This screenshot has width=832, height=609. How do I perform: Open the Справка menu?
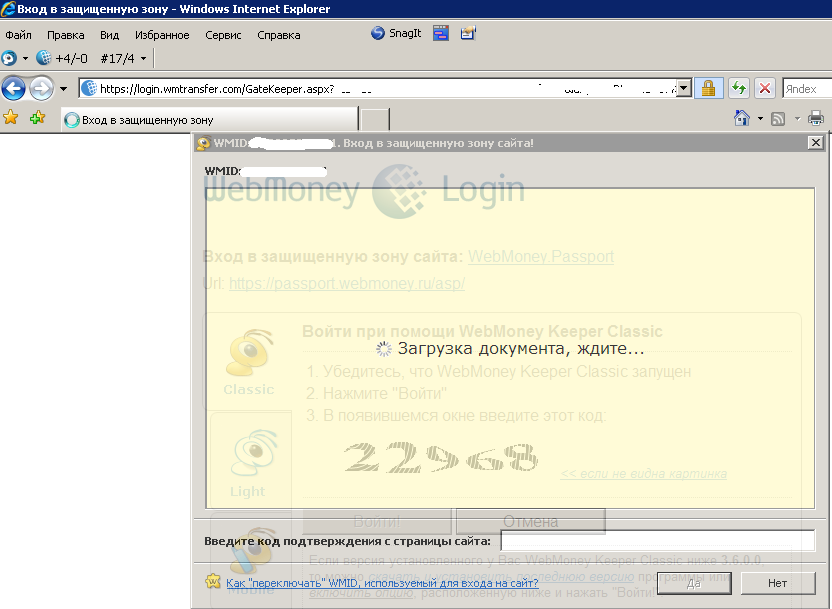point(279,35)
